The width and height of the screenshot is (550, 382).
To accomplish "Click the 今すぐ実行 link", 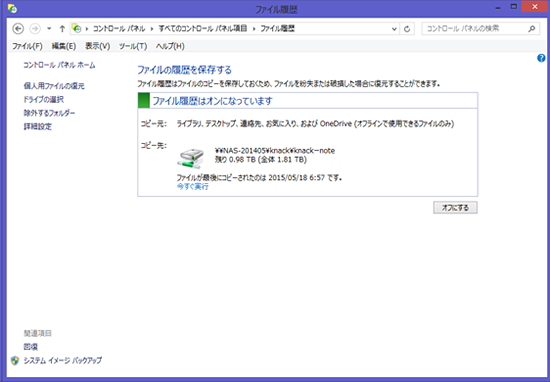I will (x=193, y=187).
